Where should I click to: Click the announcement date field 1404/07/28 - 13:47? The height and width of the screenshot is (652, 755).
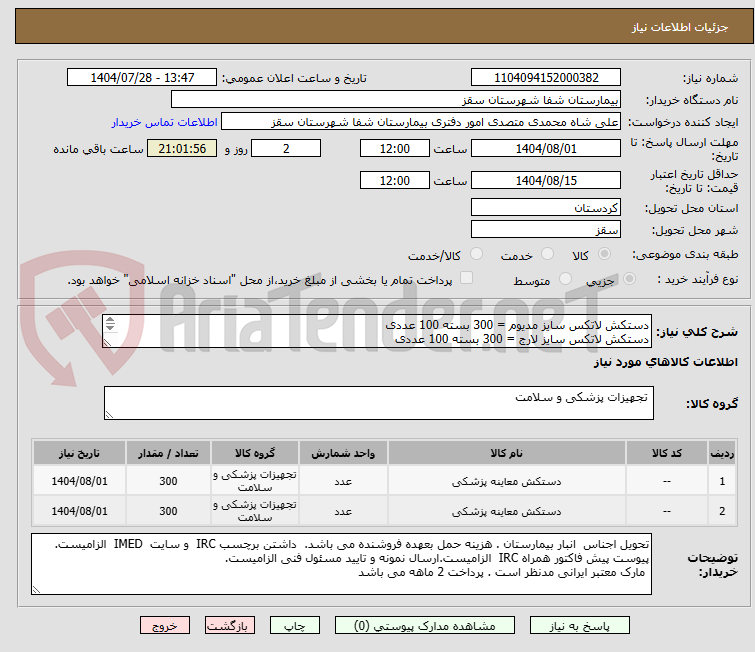click(x=142, y=78)
